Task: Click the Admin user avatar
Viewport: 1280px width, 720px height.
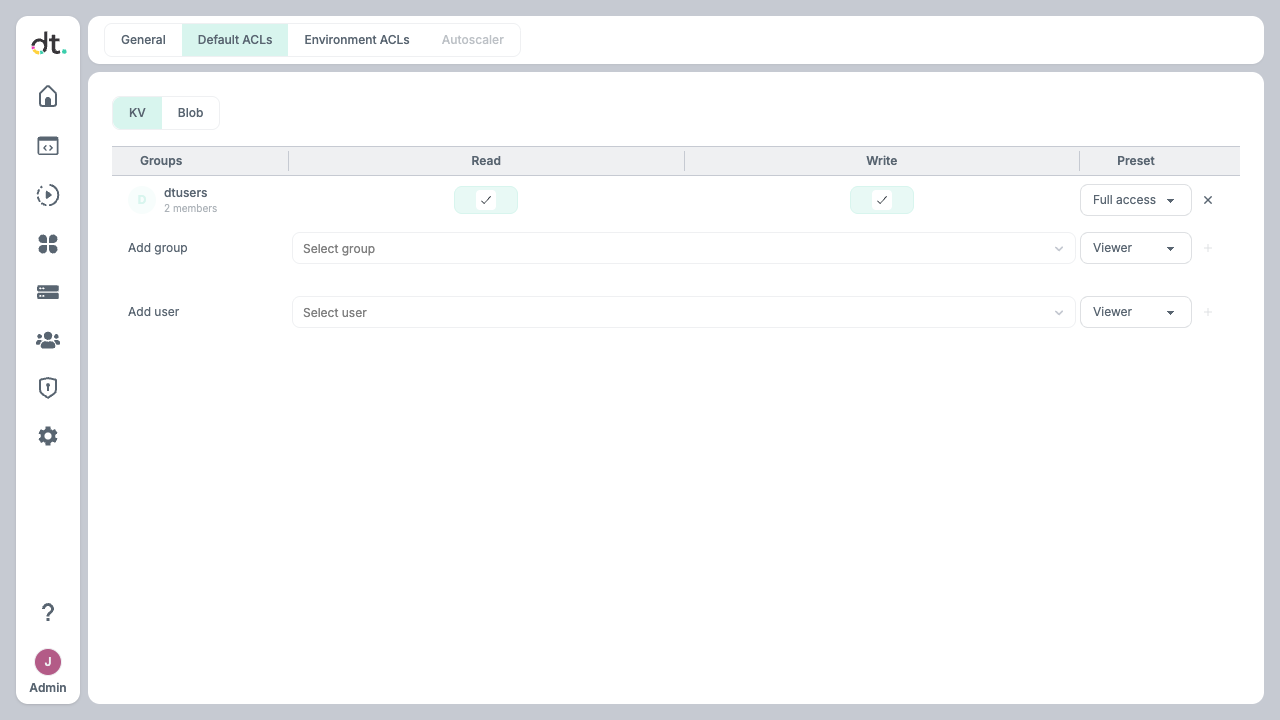Action: tap(48, 662)
